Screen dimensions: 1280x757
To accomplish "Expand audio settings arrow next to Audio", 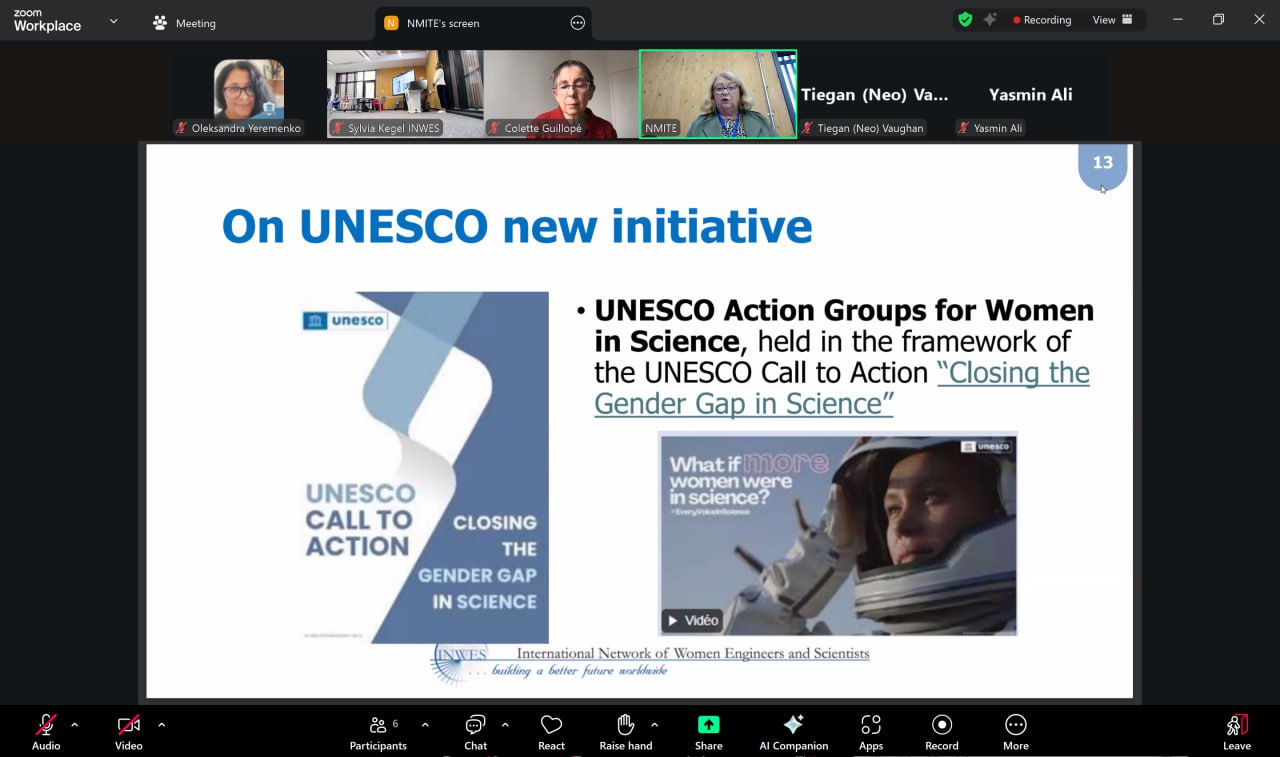I will click(75, 724).
